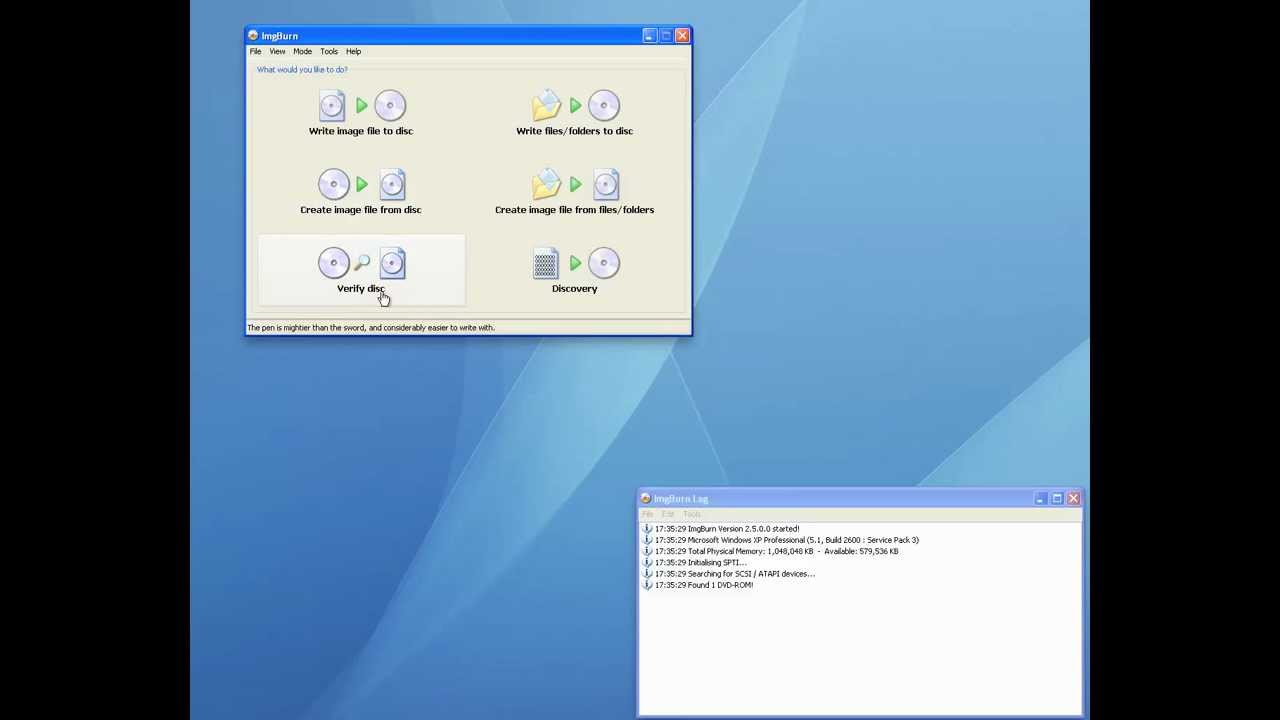Viewport: 1280px width, 720px height.
Task: Click the 'What would you like to do?' heading
Action: click(302, 69)
